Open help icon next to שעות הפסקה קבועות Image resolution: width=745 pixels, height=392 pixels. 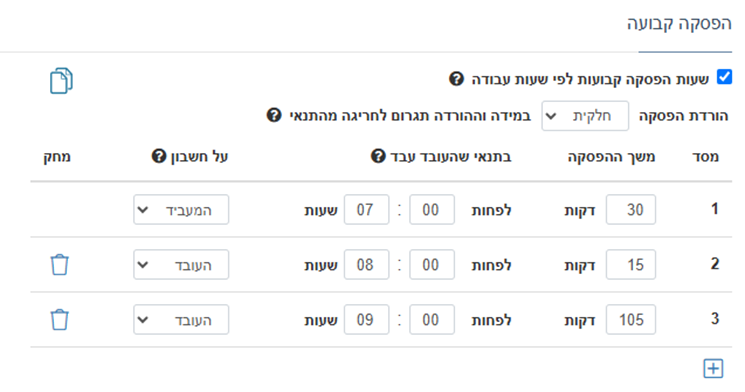coord(456,79)
